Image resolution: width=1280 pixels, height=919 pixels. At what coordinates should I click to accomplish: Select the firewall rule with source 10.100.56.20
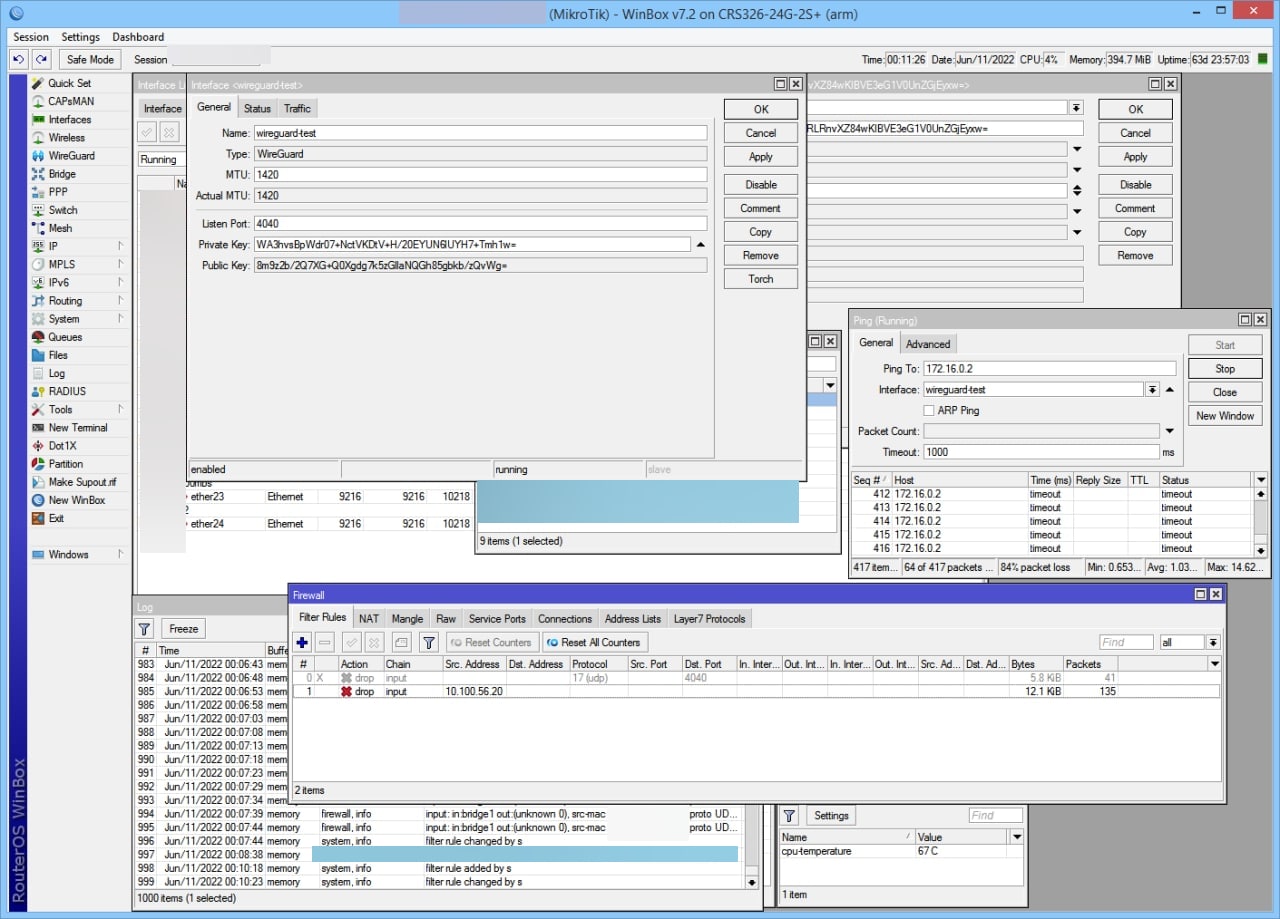tap(755, 691)
